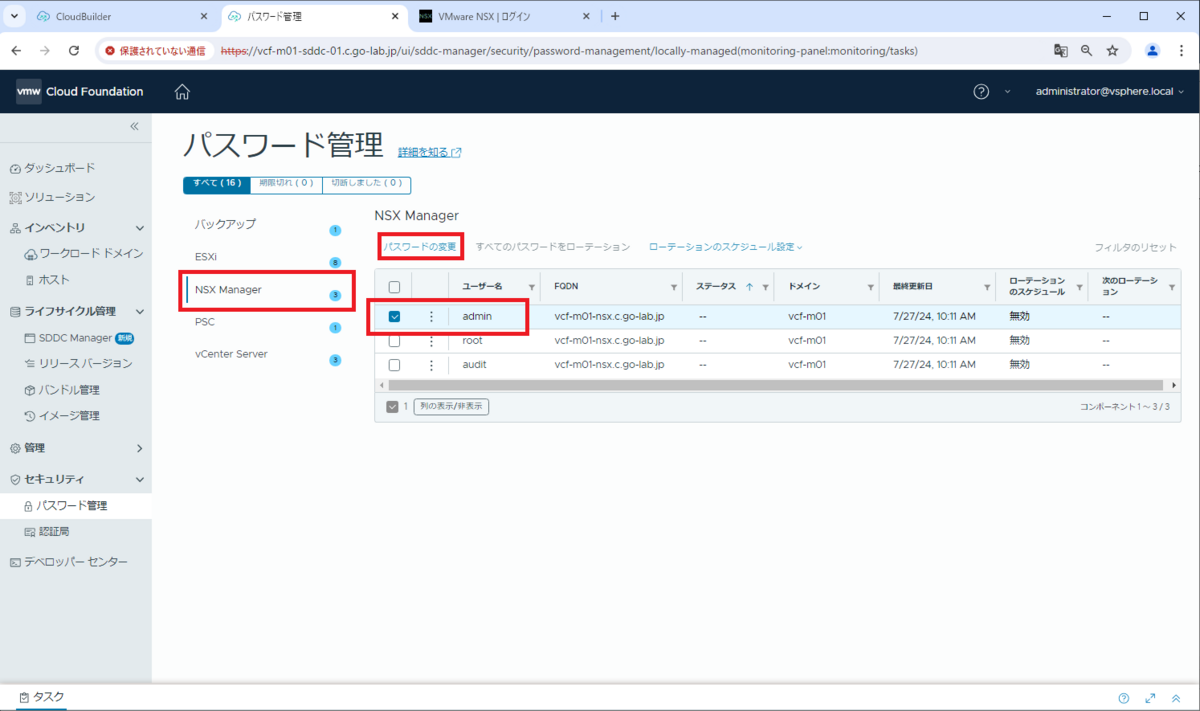This screenshot has width=1200, height=711.
Task: Open the translate page icon in address bar
Action: point(1061,50)
